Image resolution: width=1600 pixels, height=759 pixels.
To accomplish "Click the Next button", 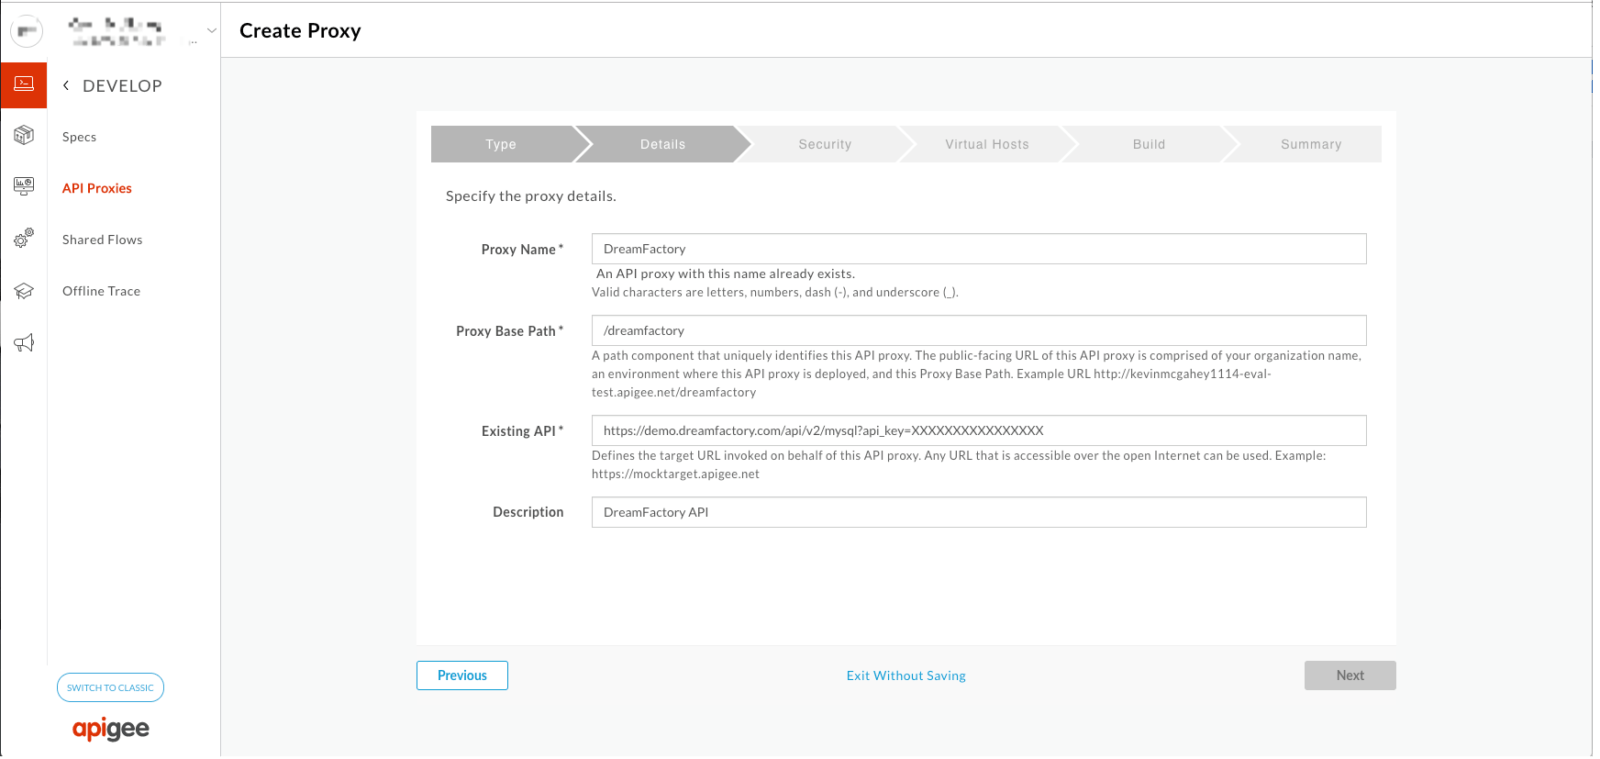I will point(1350,676).
